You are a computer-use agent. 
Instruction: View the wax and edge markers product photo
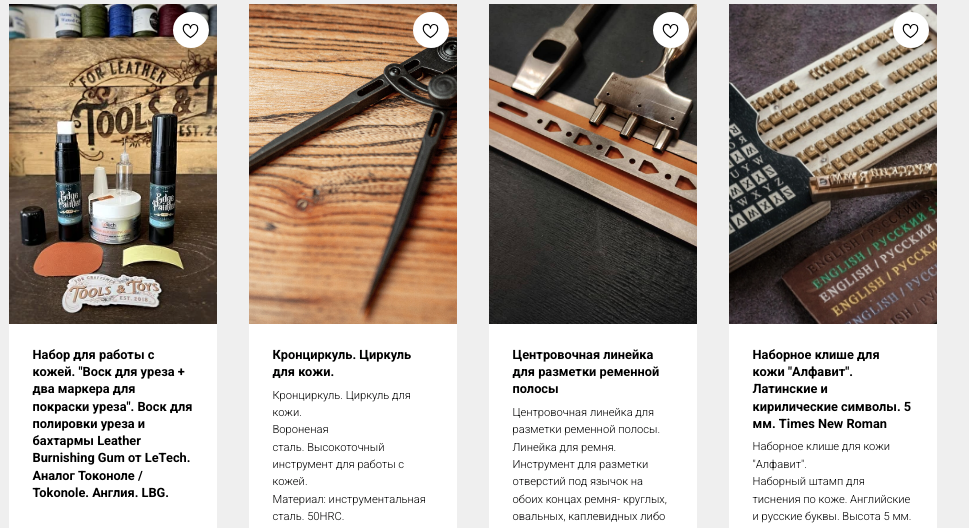(x=113, y=164)
